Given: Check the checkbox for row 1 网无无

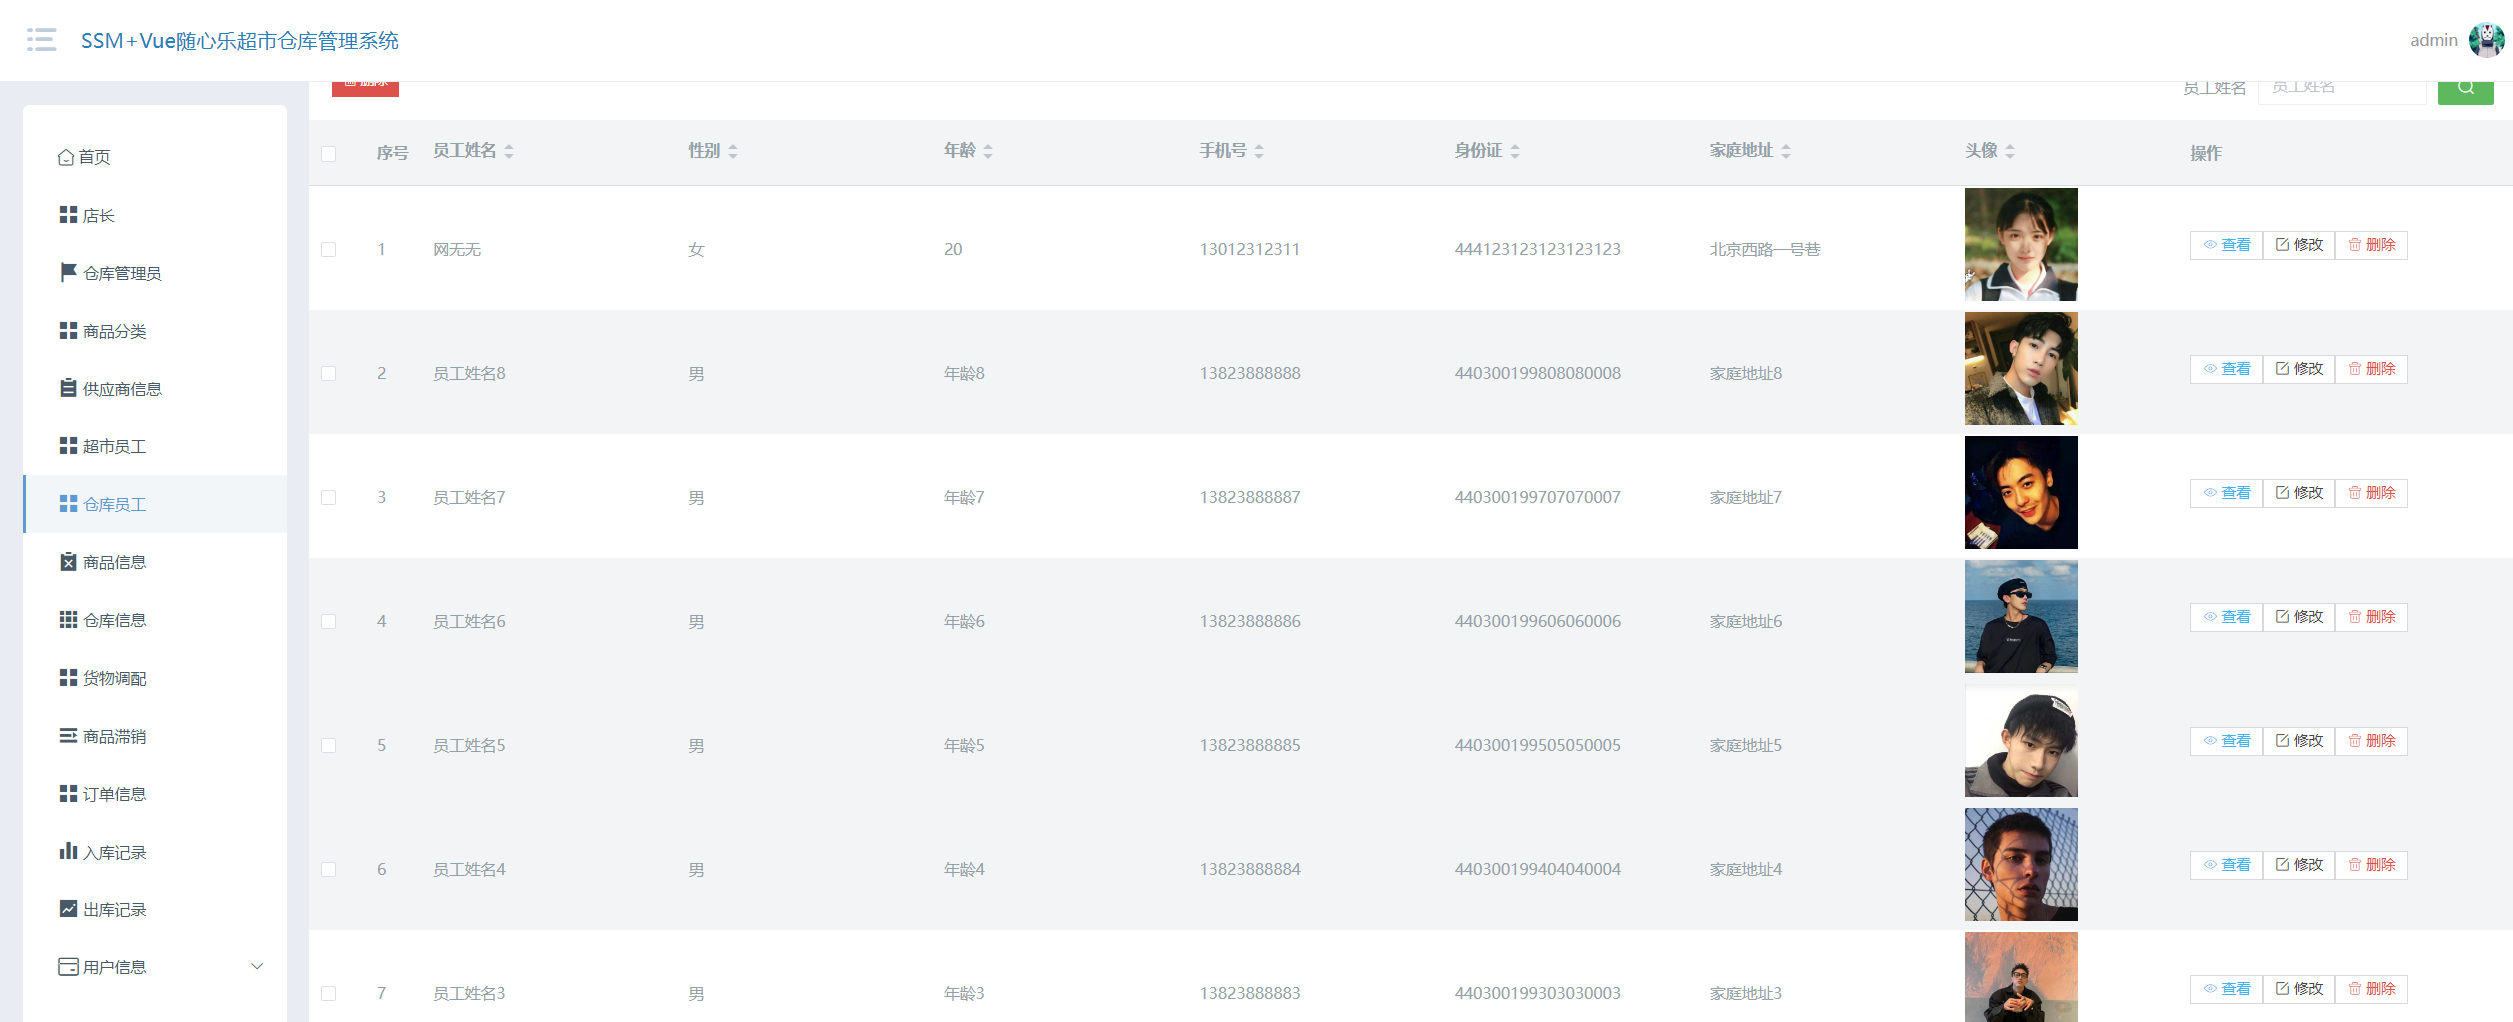Looking at the screenshot, I should [x=328, y=249].
